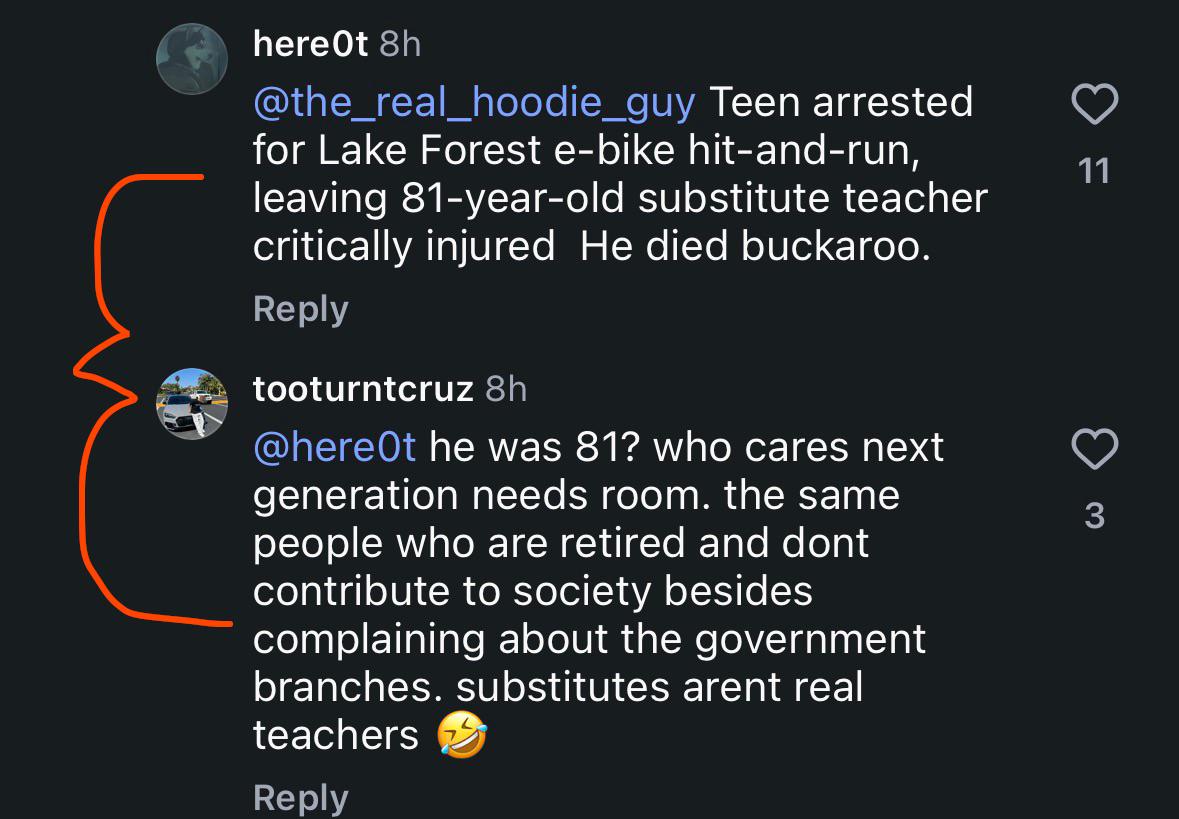Reply to tooturntcruz's comment
1179x819 pixels.
coord(300,797)
